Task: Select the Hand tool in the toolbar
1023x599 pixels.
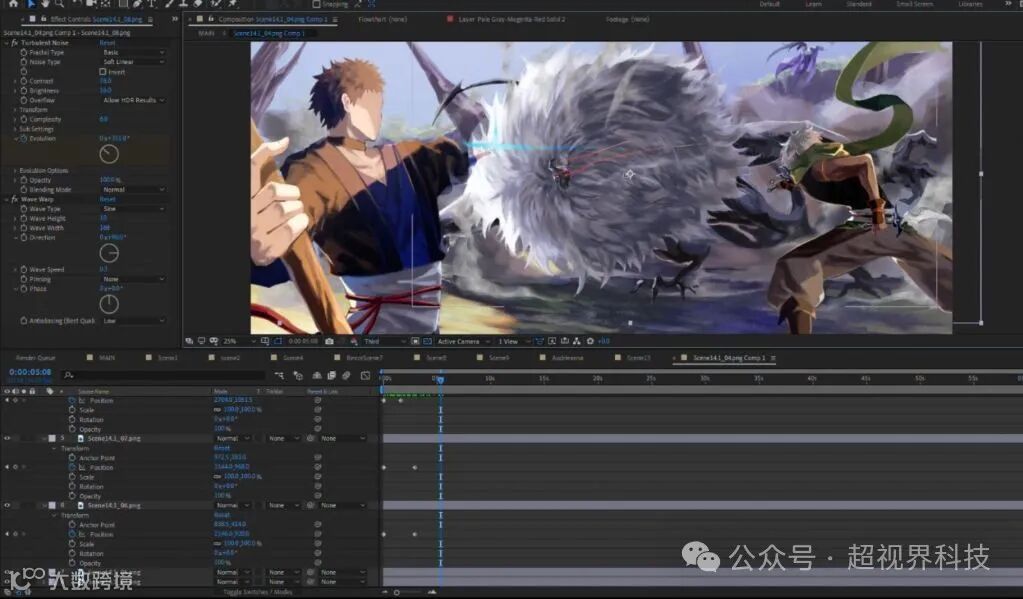Action: point(45,4)
